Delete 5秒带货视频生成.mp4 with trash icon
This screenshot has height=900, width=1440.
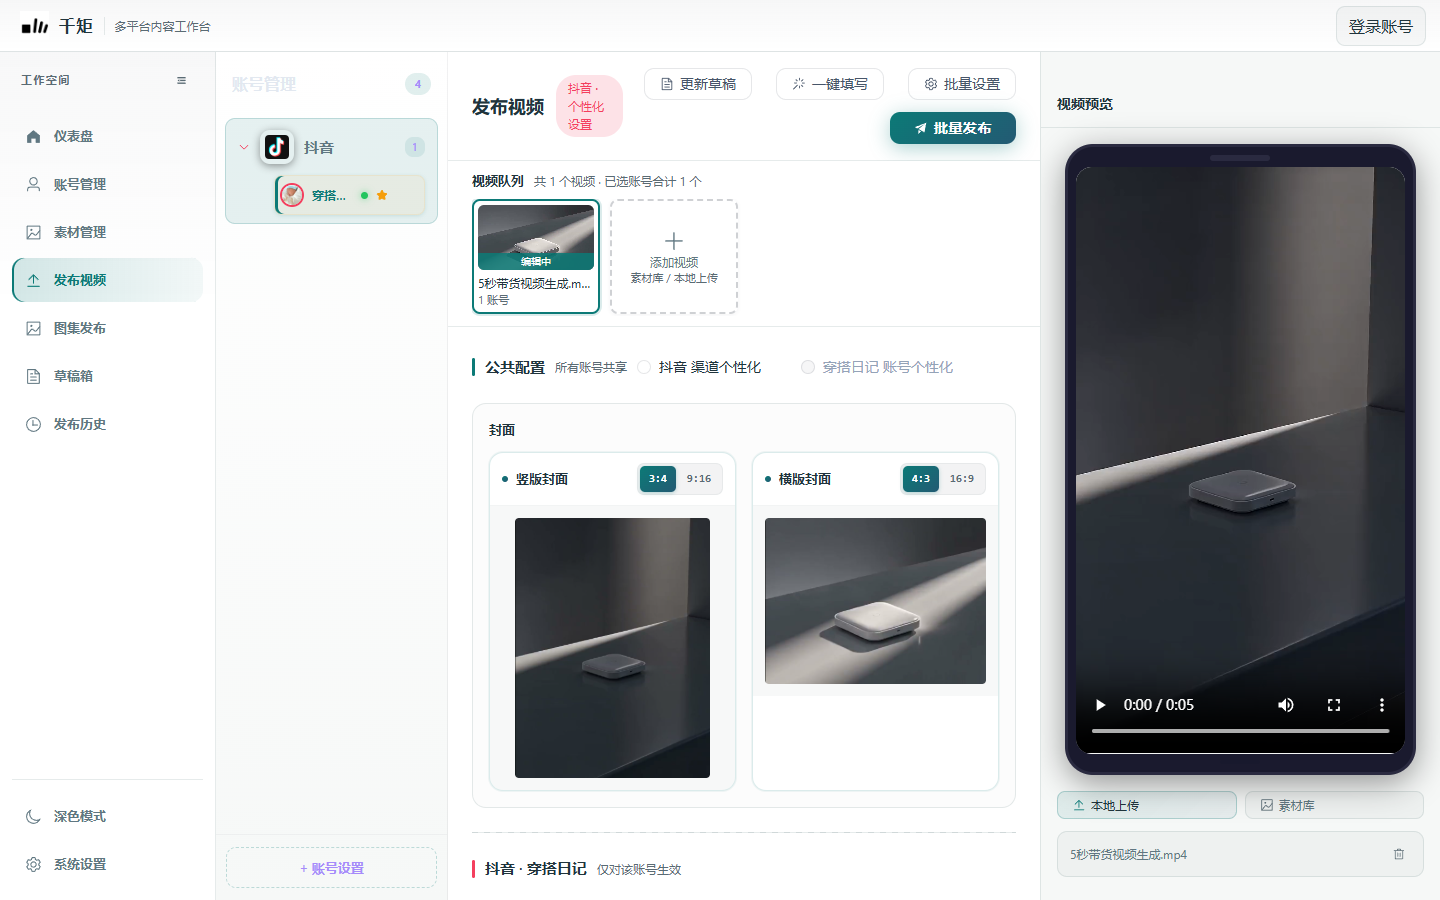pyautogui.click(x=1399, y=854)
